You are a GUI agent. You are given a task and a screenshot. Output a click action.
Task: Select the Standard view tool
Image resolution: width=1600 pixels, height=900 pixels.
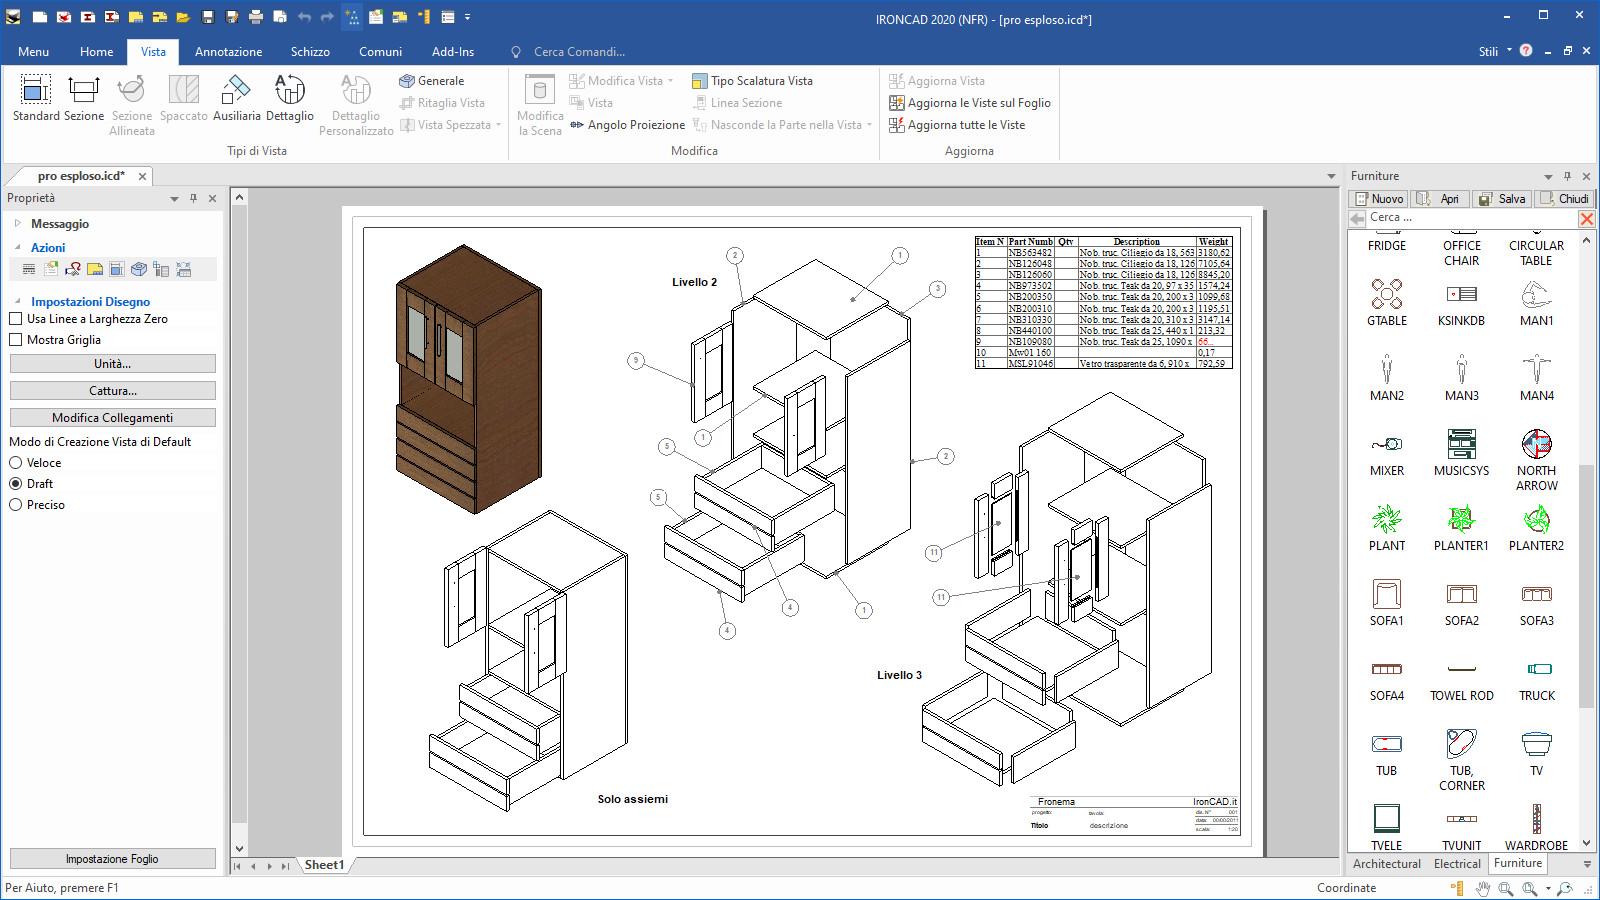click(x=36, y=98)
